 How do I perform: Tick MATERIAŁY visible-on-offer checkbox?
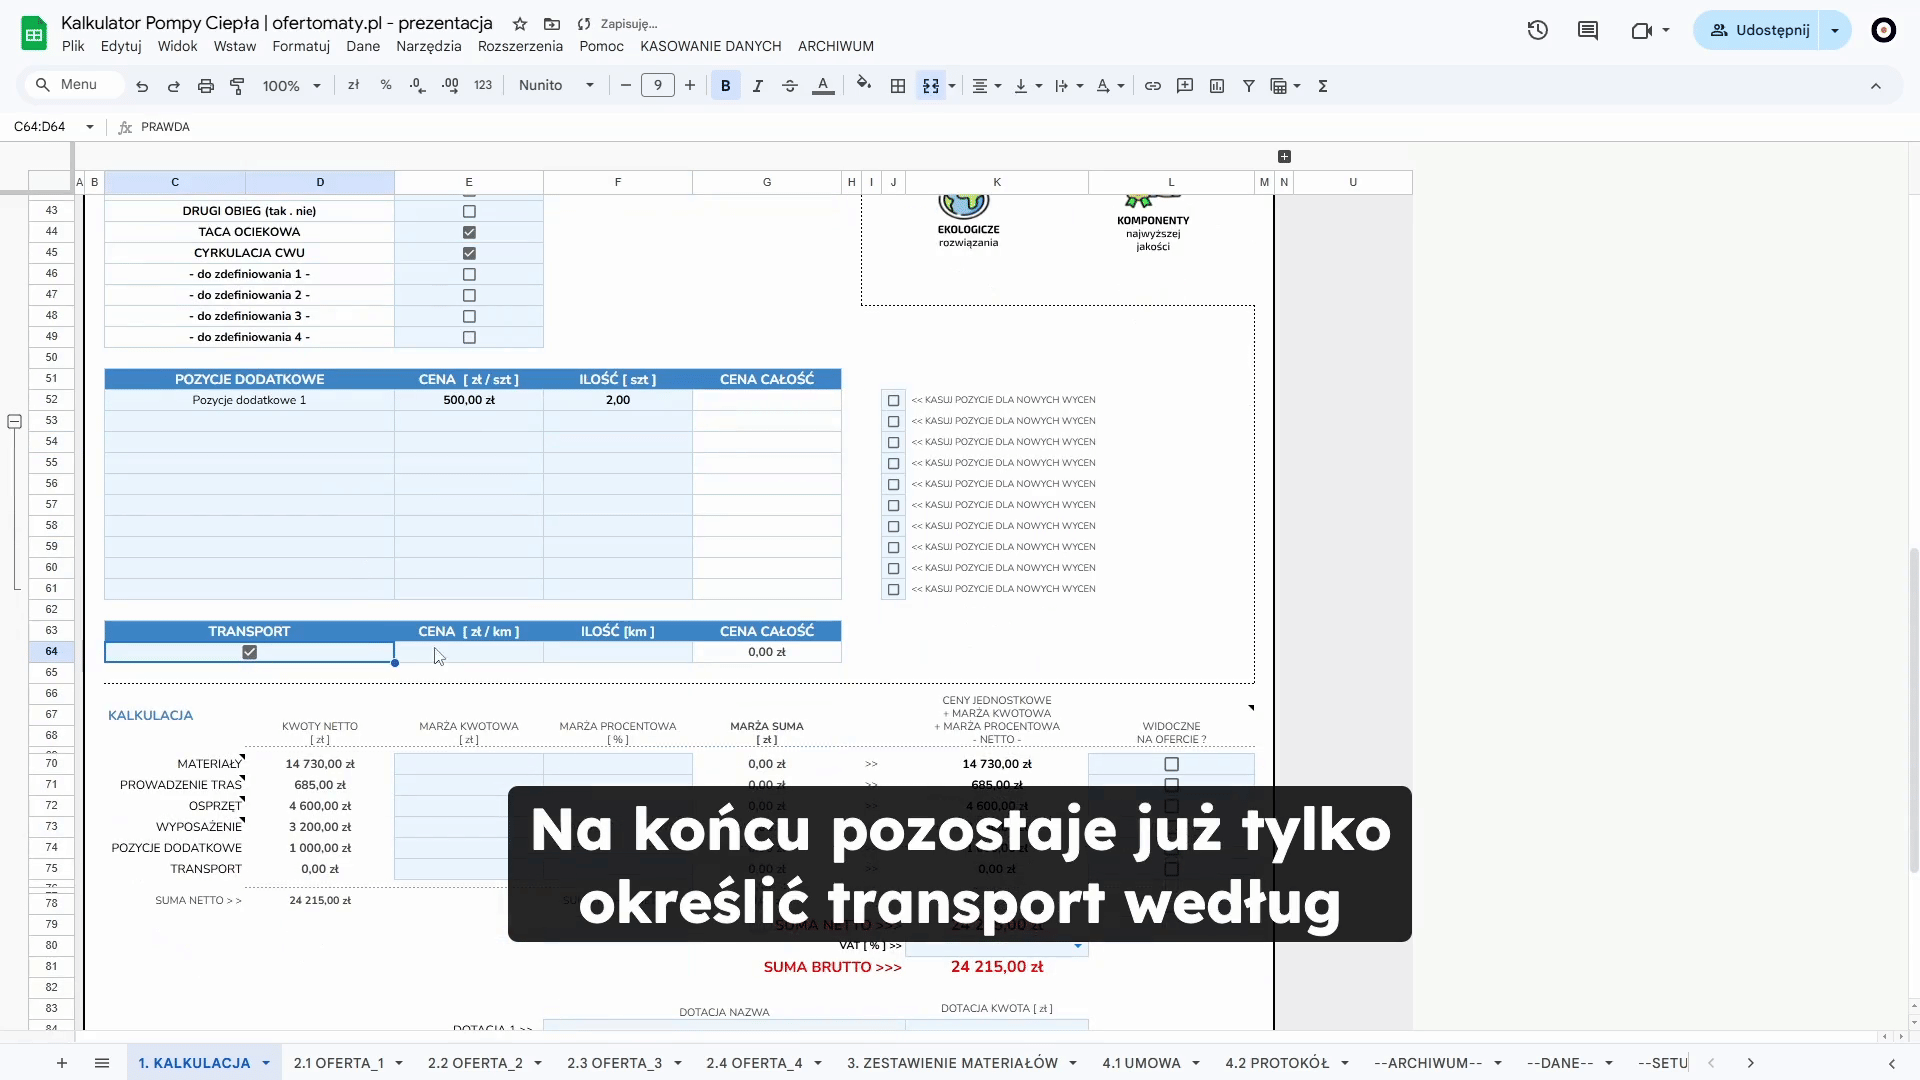click(x=1171, y=764)
